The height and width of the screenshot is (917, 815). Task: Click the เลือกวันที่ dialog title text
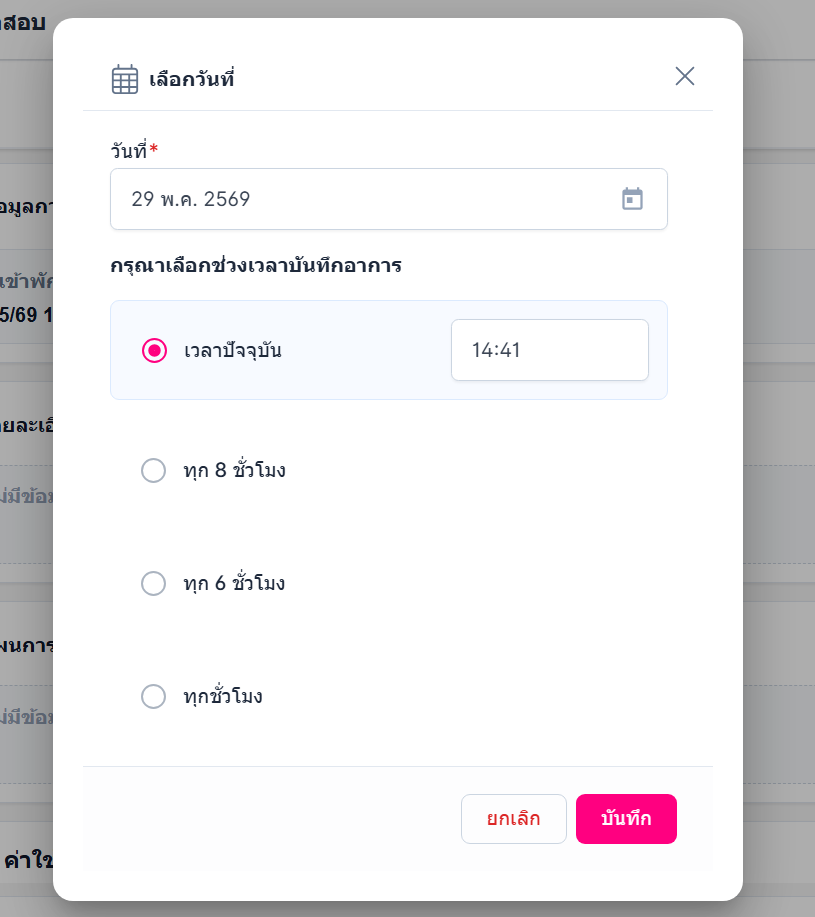click(192, 78)
